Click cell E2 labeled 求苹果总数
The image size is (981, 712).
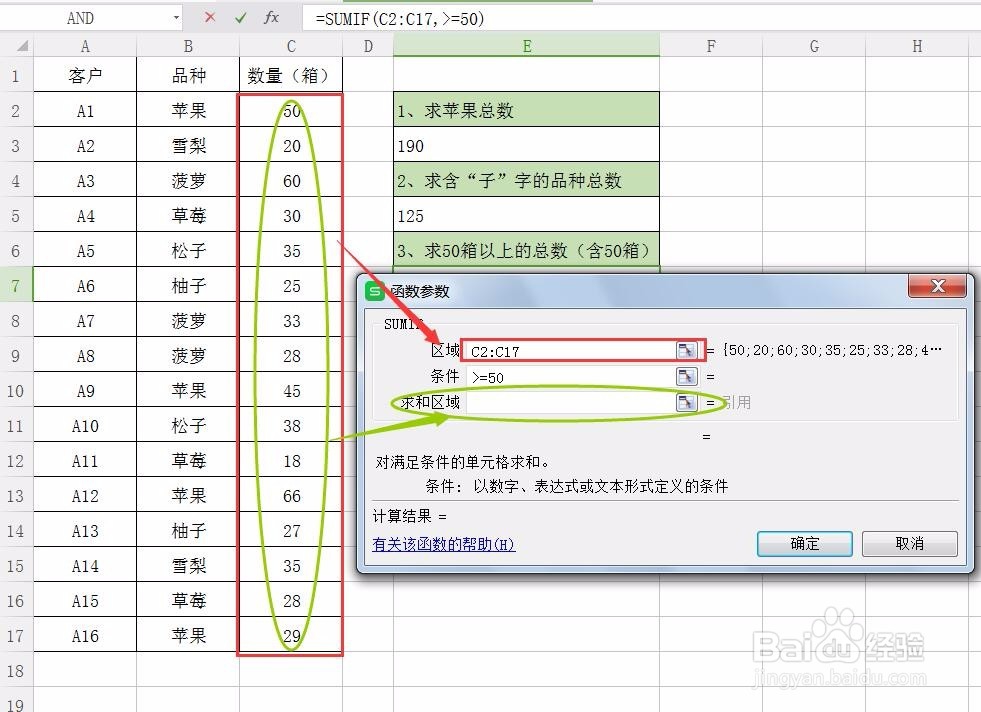(x=527, y=110)
